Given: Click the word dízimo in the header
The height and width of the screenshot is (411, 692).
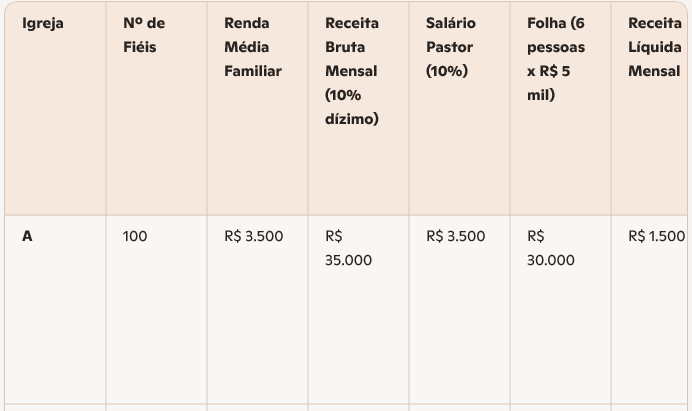Looking at the screenshot, I should click(352, 119).
